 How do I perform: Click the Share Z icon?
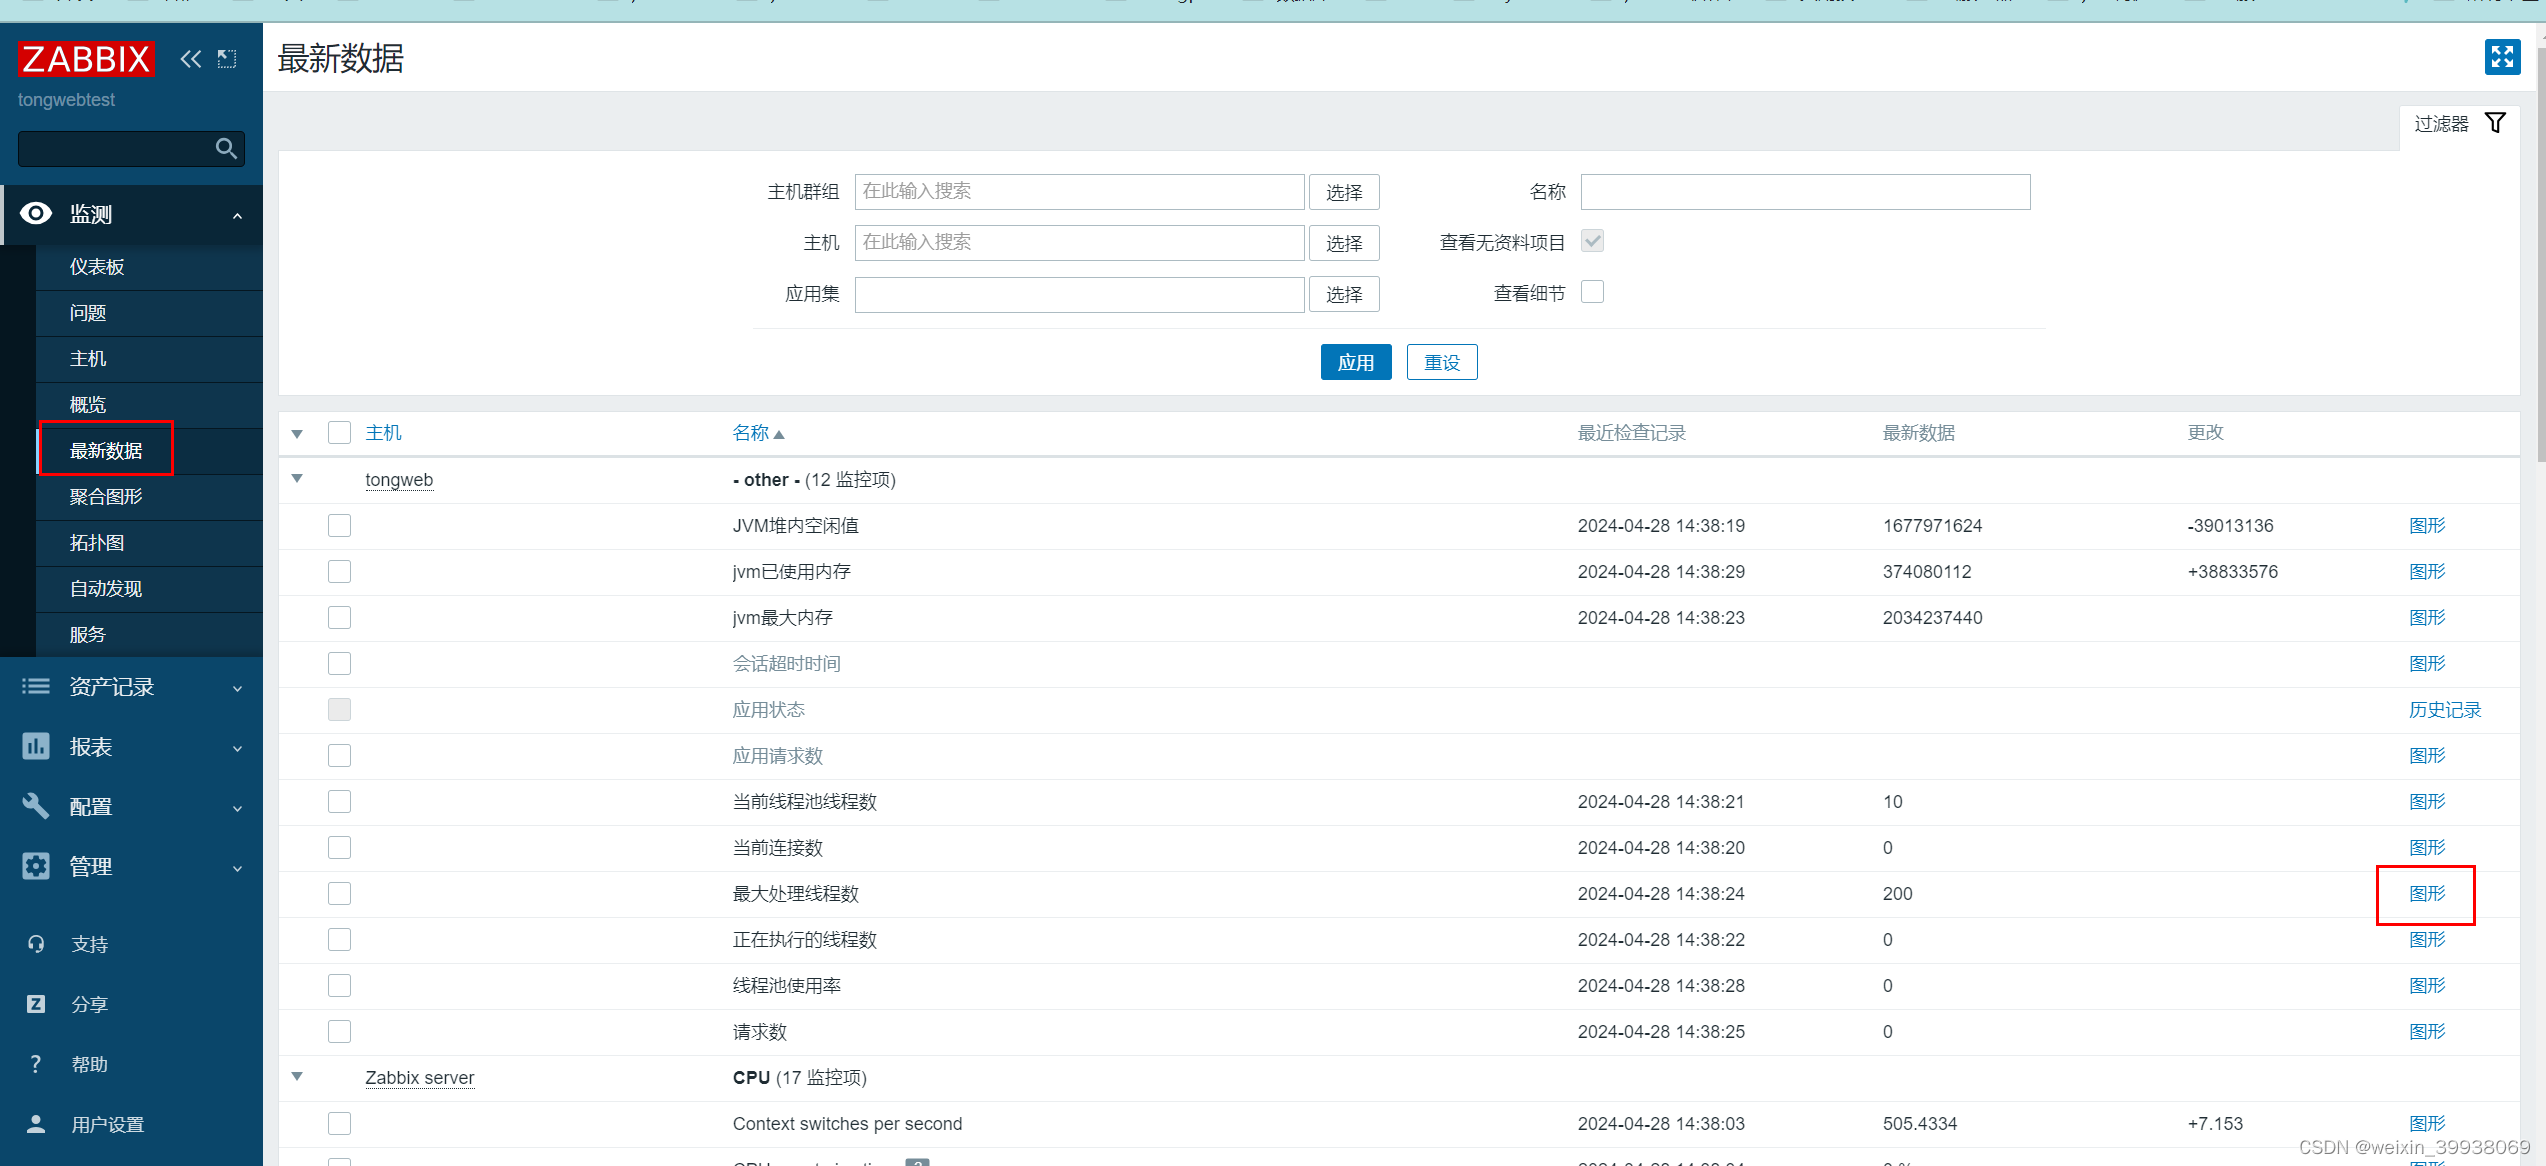pos(36,1004)
